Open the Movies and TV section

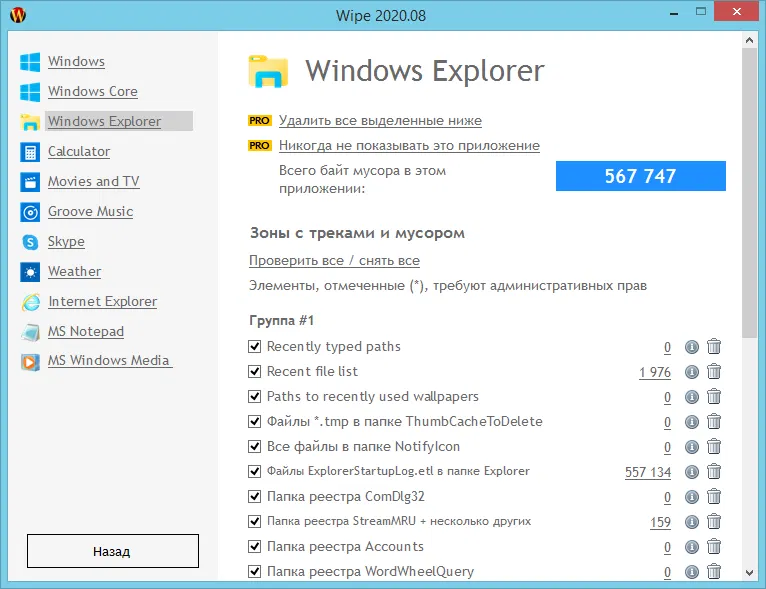tap(94, 181)
